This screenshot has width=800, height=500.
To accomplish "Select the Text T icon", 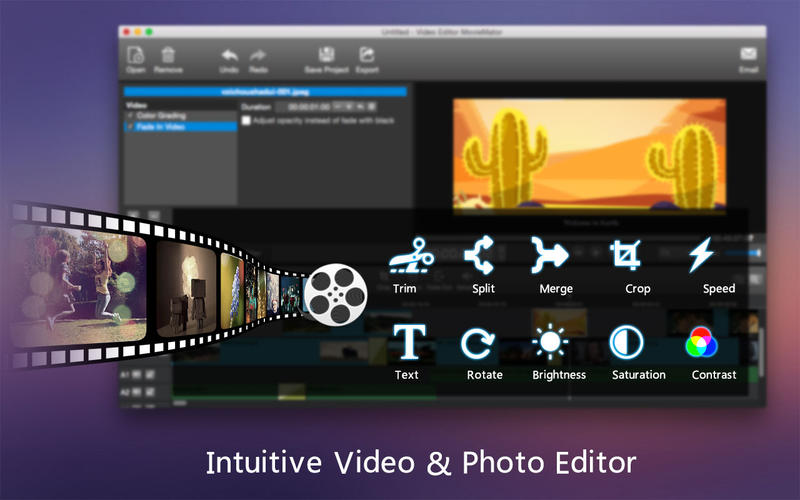I will 409,341.
